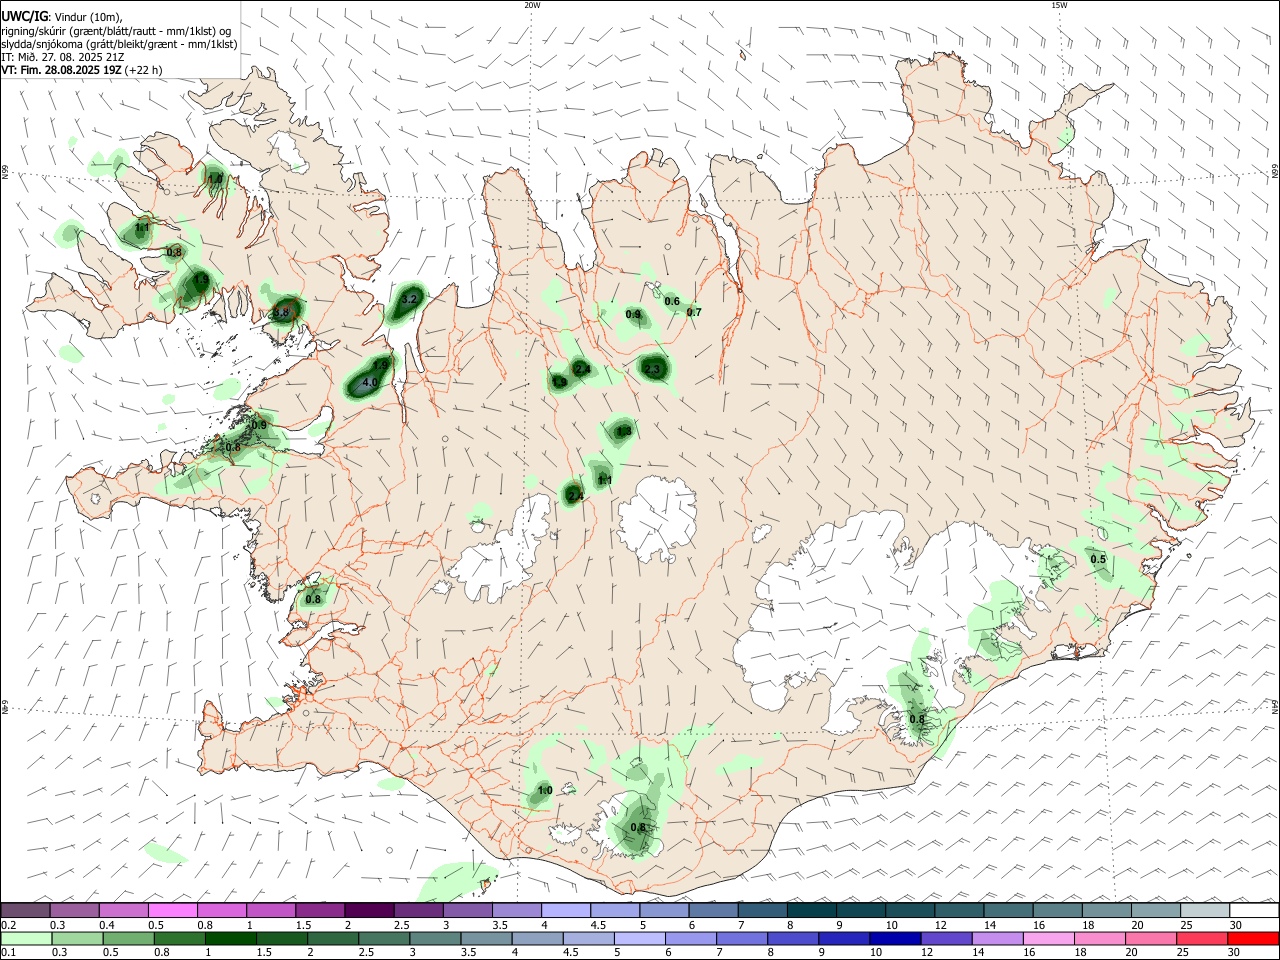The image size is (1280, 960).
Task: Click the 20W longitude label
Action: coord(532,5)
